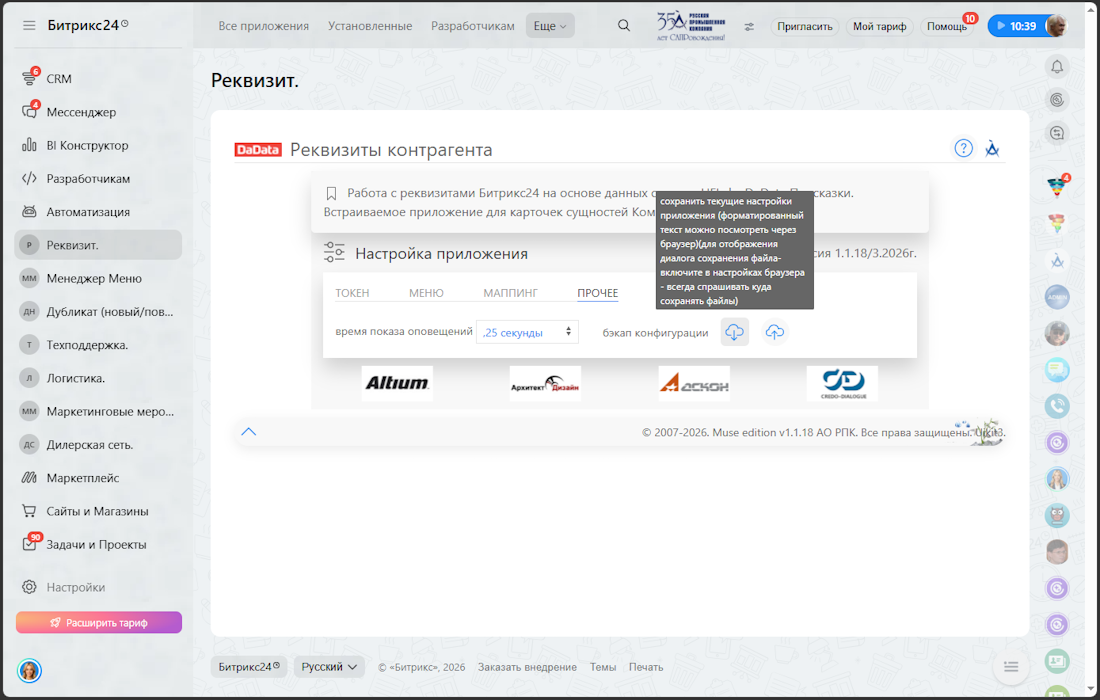The height and width of the screenshot is (700, 1100).
Task: Open Дубликат (новый/пов... in the sidebar
Action: [98, 311]
